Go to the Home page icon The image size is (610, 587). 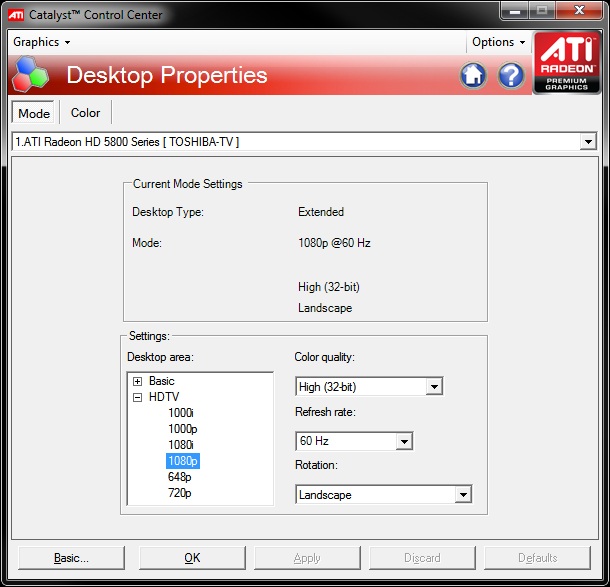point(473,75)
